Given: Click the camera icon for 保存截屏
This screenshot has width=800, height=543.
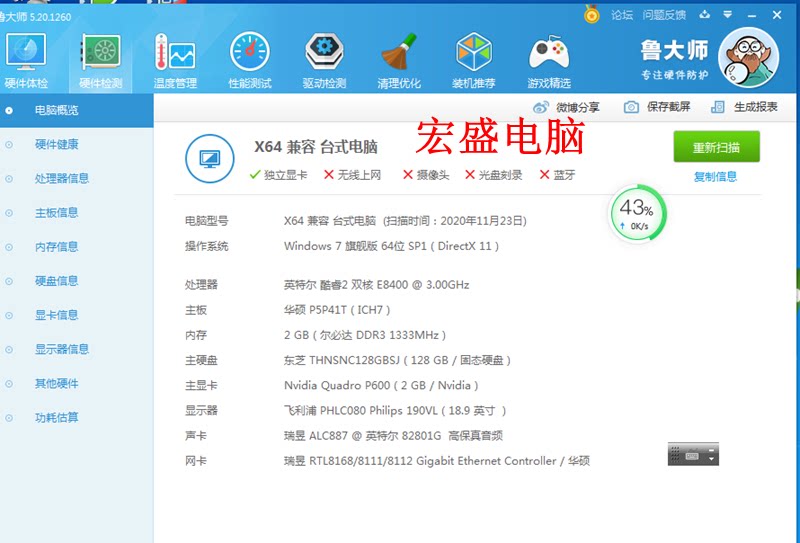Looking at the screenshot, I should [631, 107].
